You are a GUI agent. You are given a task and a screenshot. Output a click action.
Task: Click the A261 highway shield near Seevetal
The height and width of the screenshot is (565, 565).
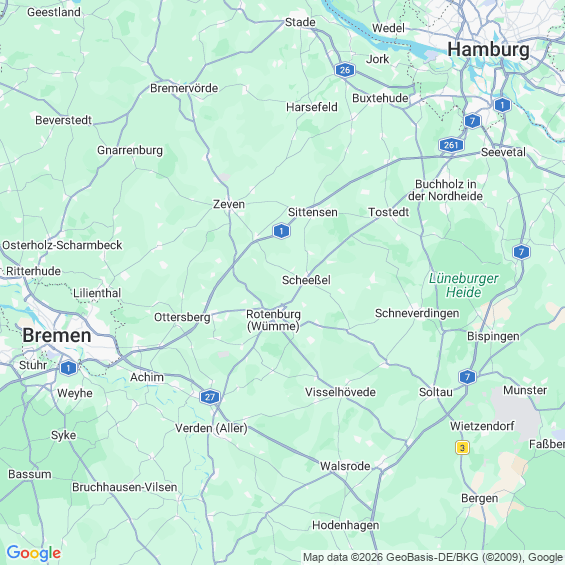point(451,145)
